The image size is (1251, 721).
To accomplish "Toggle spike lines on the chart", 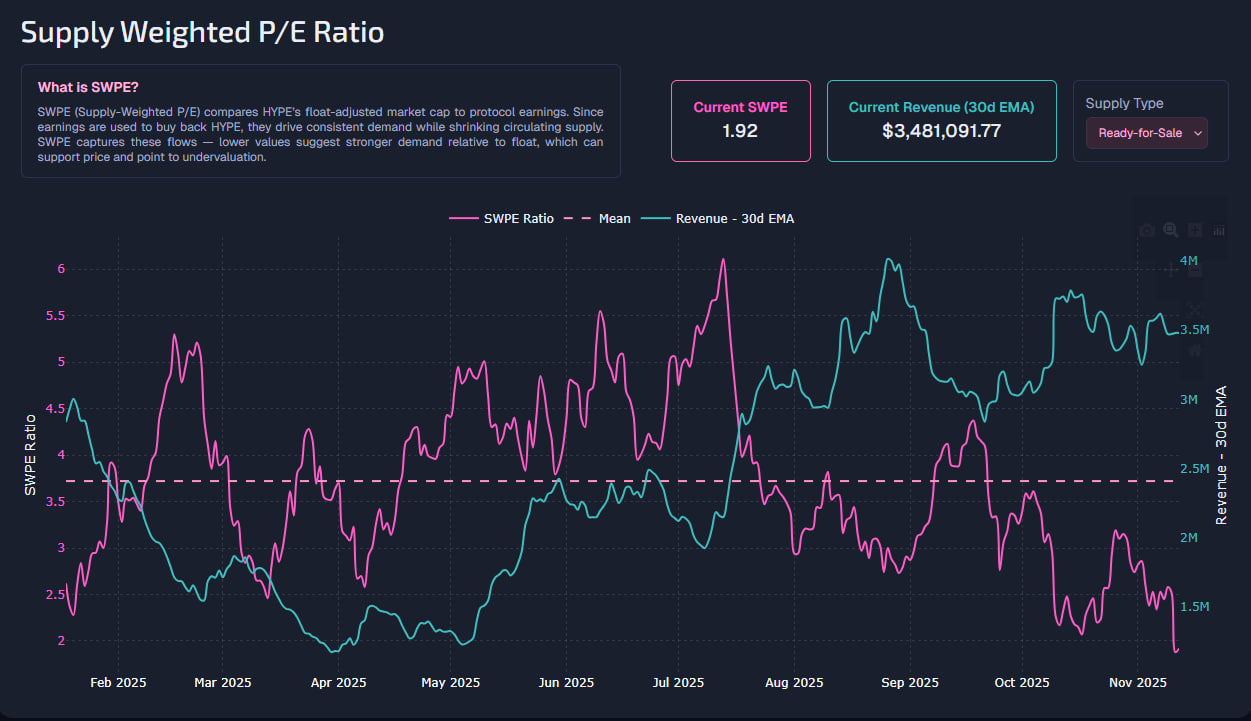I will (x=1218, y=229).
